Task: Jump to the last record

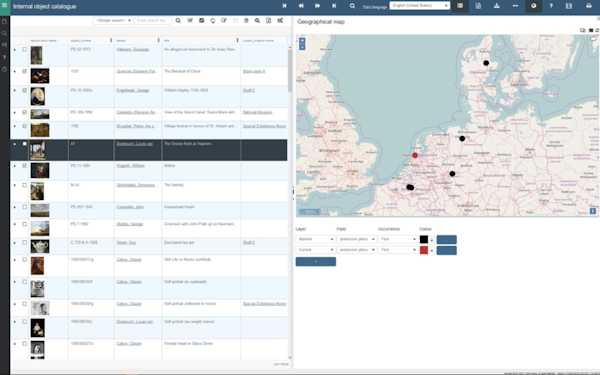Action: 334,6
